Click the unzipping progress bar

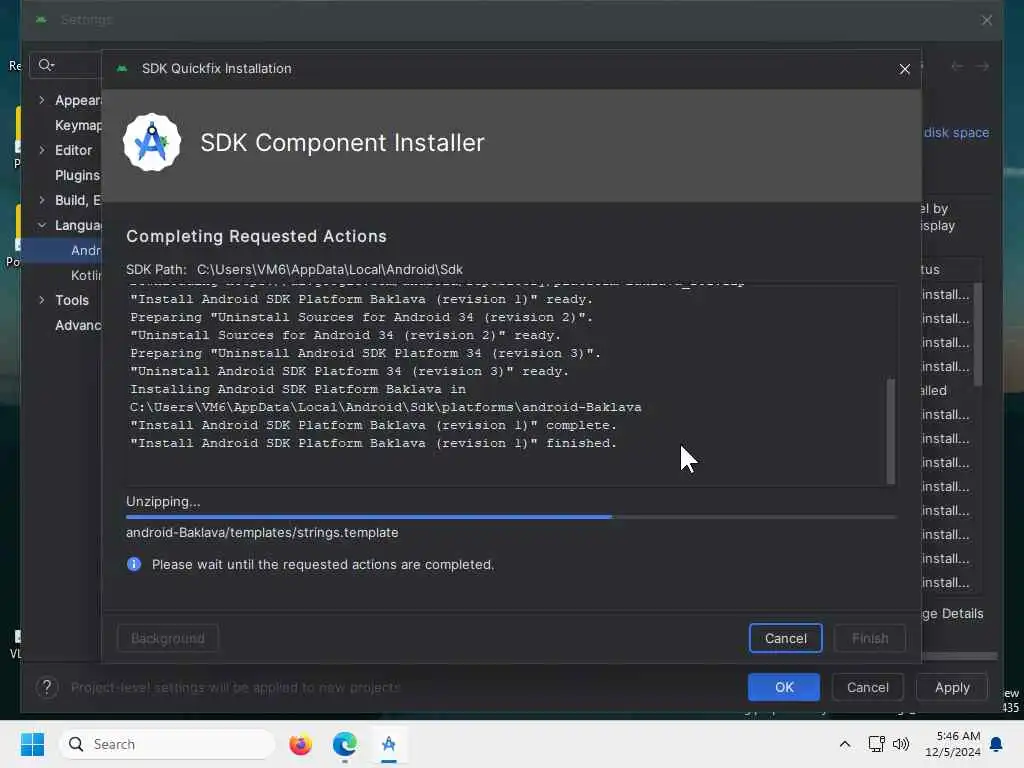coord(511,517)
